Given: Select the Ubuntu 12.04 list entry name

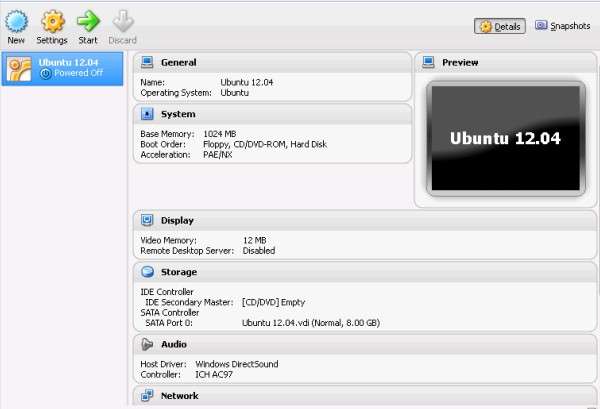Looking at the screenshot, I should pyautogui.click(x=68, y=62).
